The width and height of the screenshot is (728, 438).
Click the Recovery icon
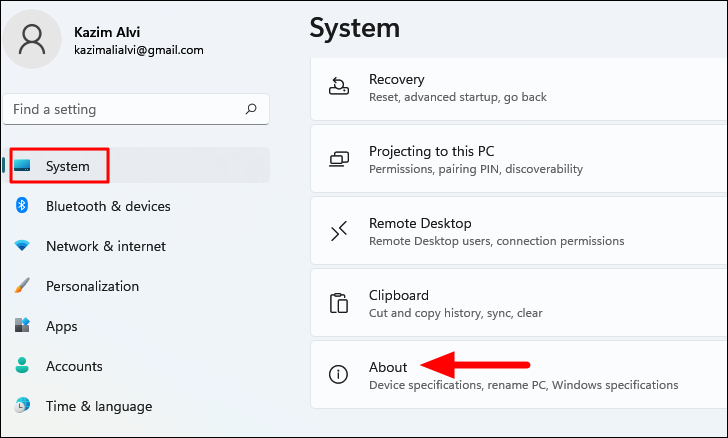coord(340,87)
